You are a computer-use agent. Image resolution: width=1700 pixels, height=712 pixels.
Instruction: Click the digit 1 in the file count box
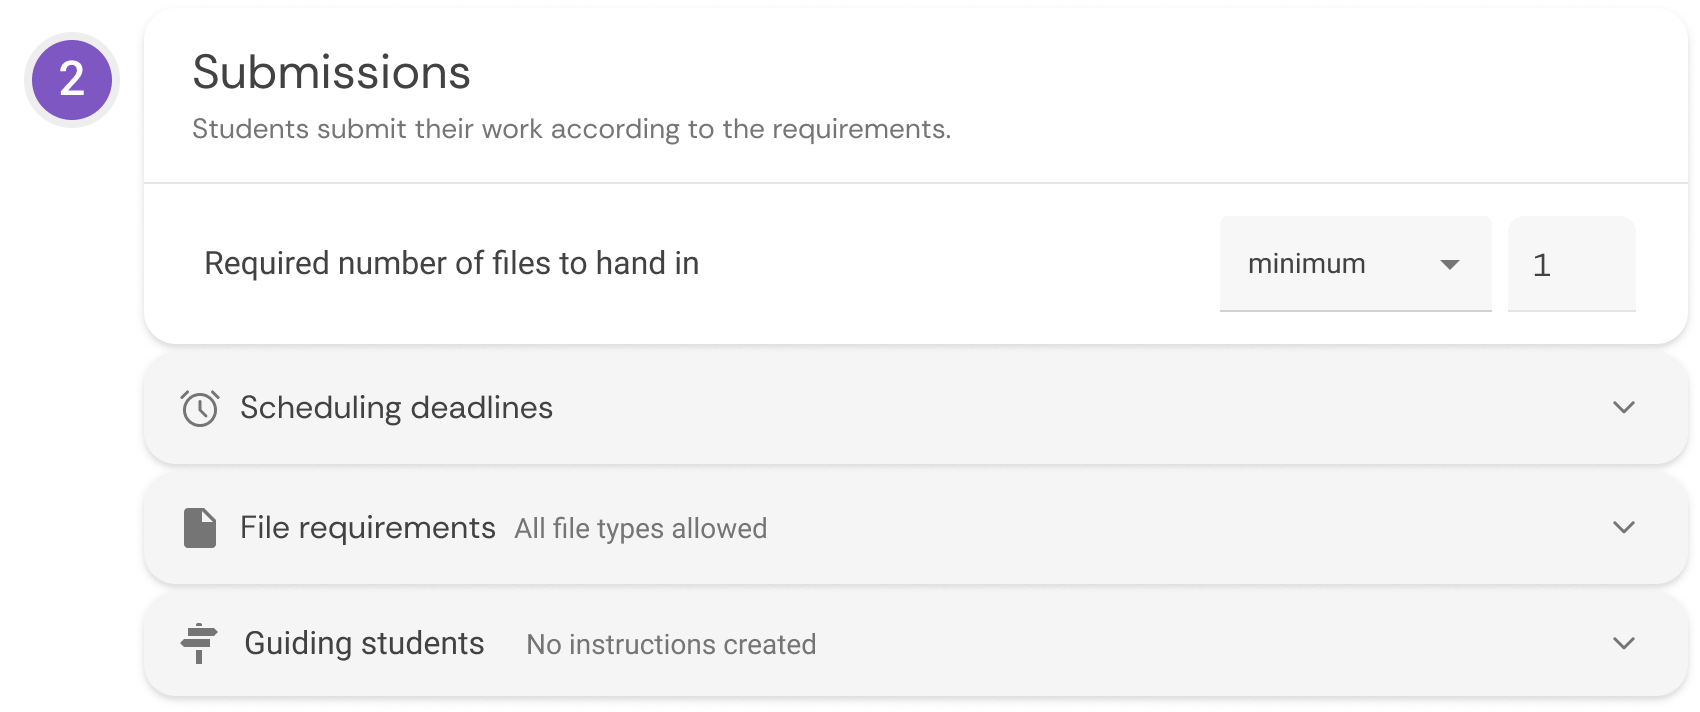point(1541,265)
